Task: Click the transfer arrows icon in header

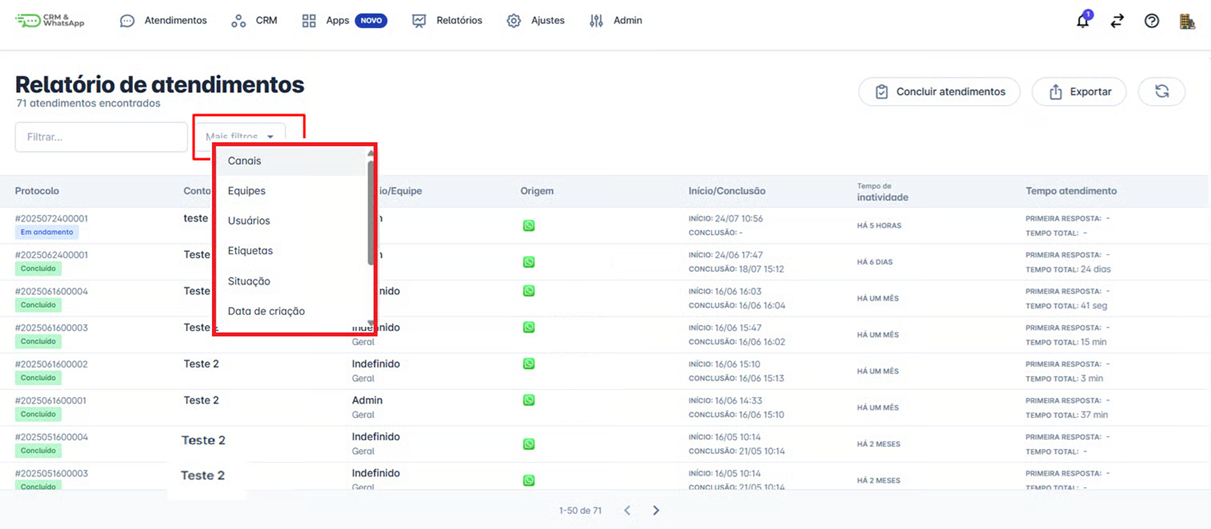Action: 1117,21
